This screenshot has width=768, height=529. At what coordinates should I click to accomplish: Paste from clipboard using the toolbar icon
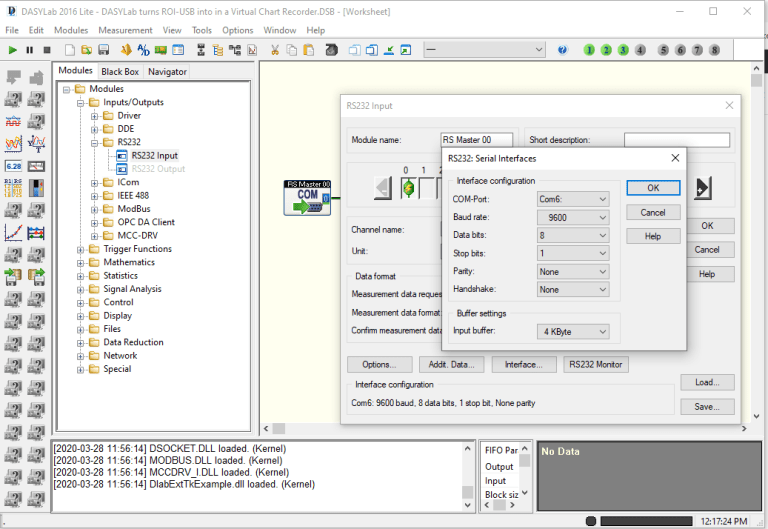point(309,50)
